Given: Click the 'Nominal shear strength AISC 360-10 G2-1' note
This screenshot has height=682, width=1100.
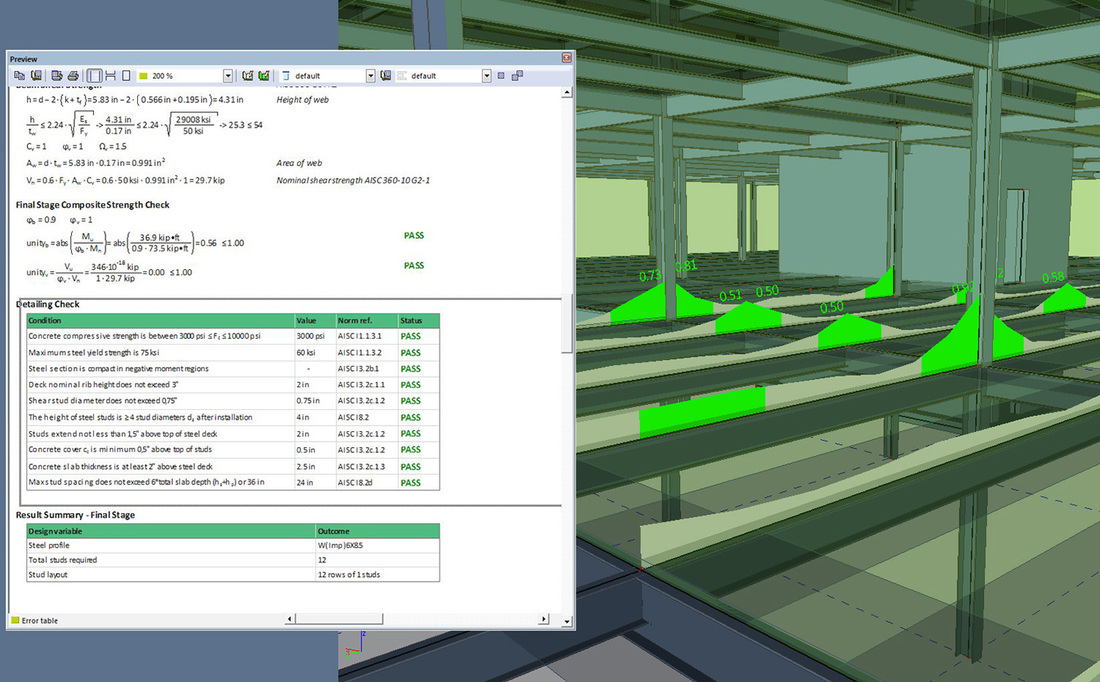Looking at the screenshot, I should [353, 180].
